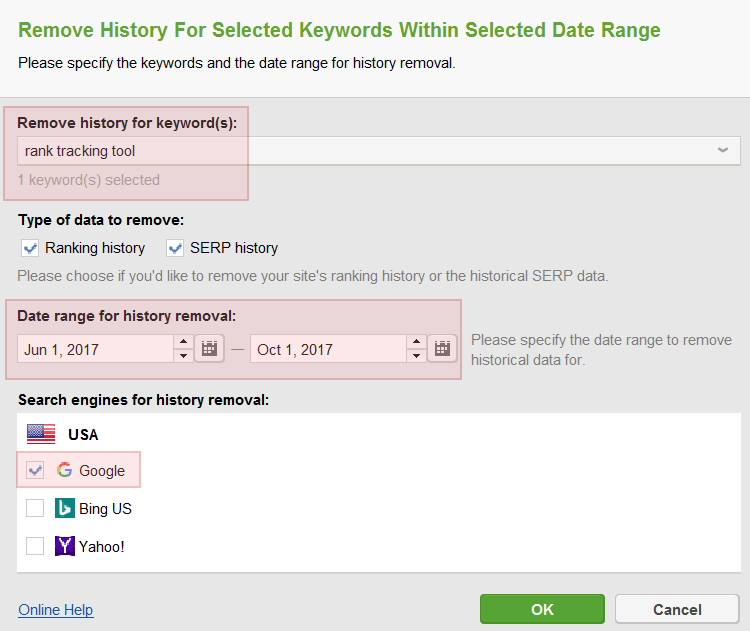Image resolution: width=750 pixels, height=631 pixels.
Task: Expand the keywords dropdown arrow
Action: (x=723, y=150)
